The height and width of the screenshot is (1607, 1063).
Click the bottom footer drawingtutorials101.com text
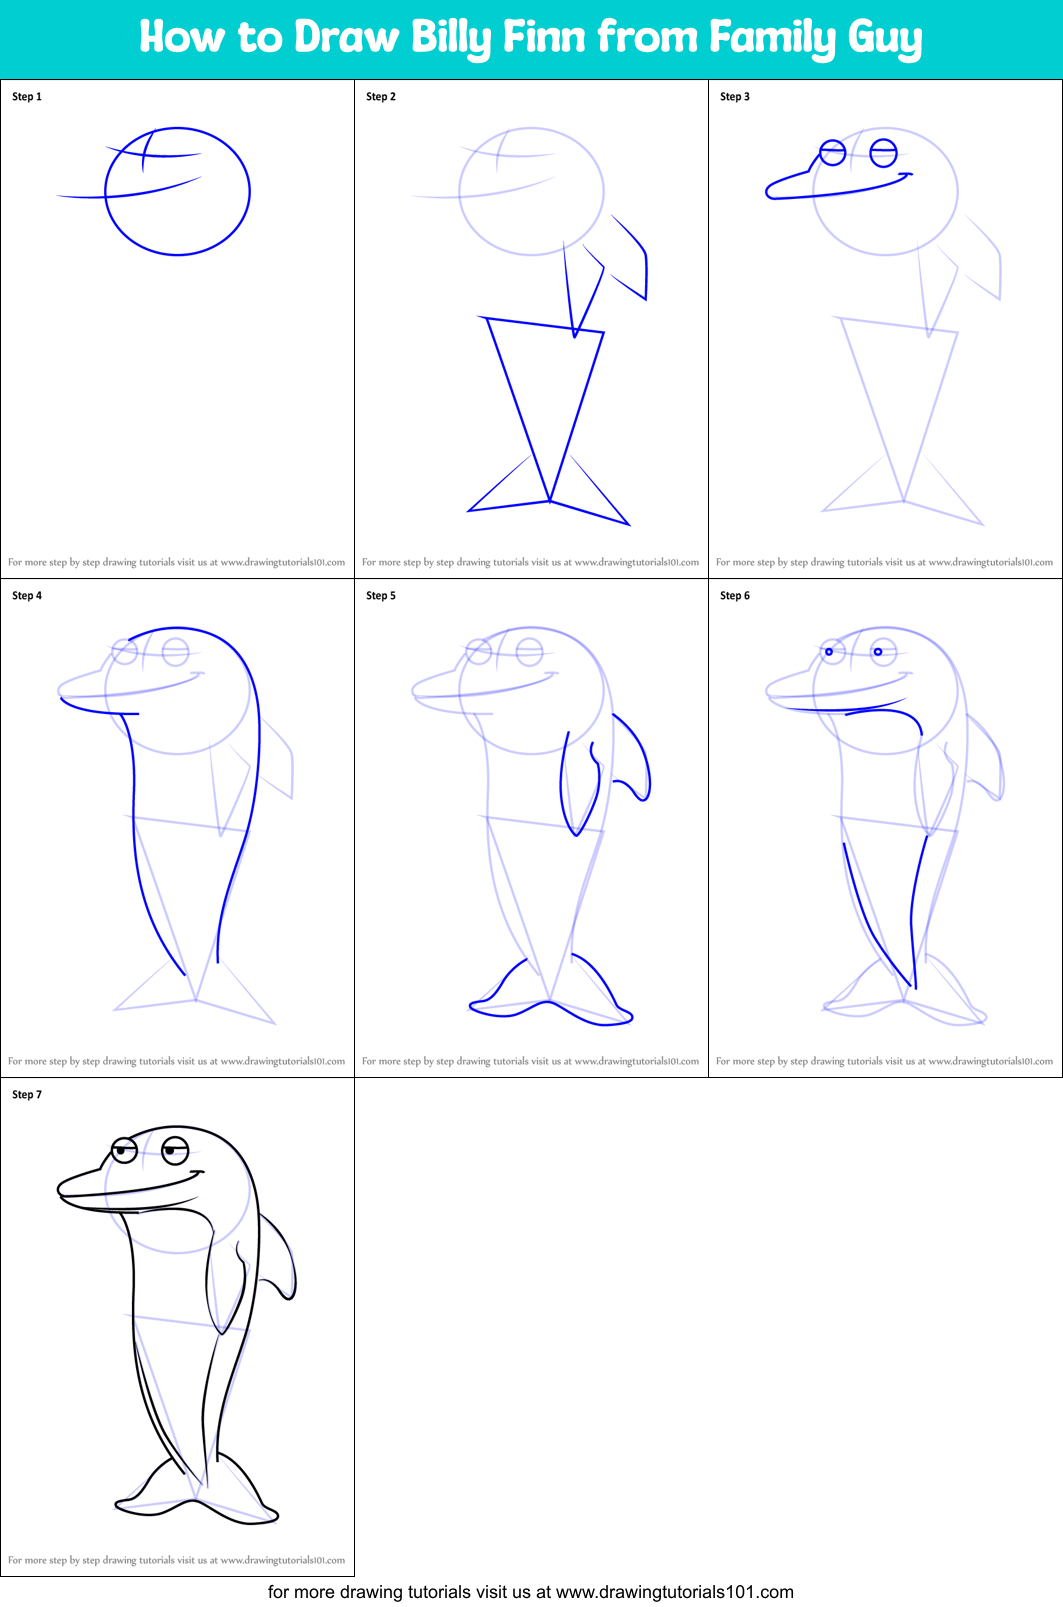click(x=531, y=1592)
